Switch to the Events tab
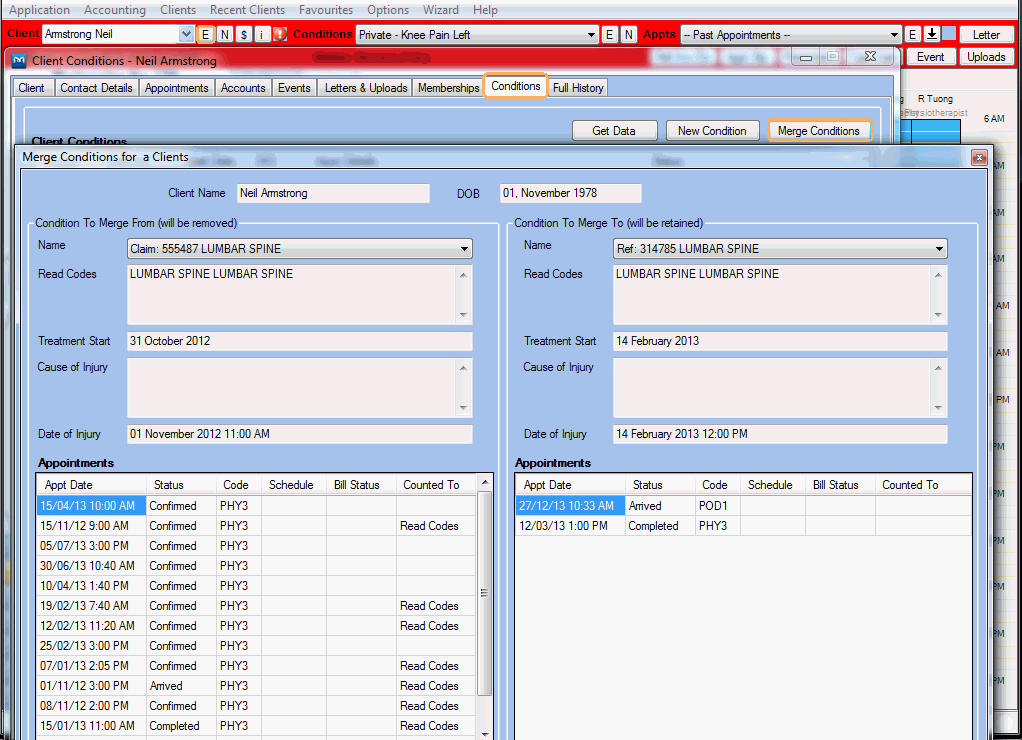Viewport: 1022px width, 740px height. [x=294, y=88]
